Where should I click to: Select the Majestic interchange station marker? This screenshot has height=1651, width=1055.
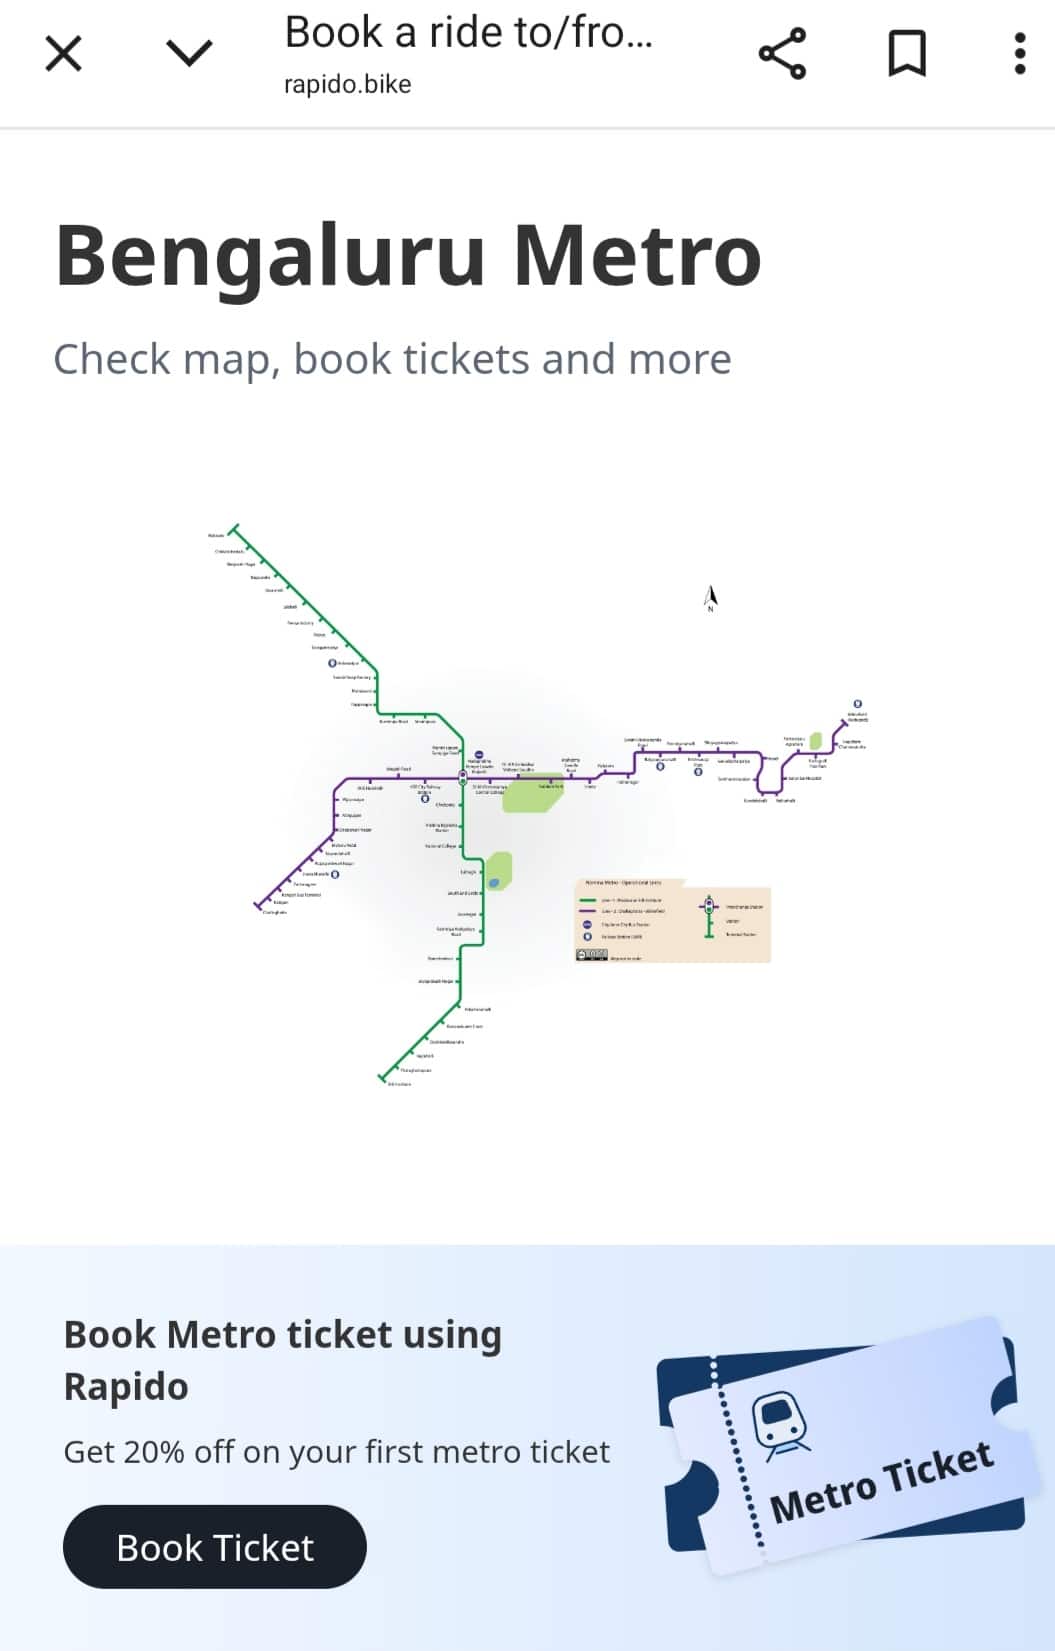pyautogui.click(x=462, y=777)
